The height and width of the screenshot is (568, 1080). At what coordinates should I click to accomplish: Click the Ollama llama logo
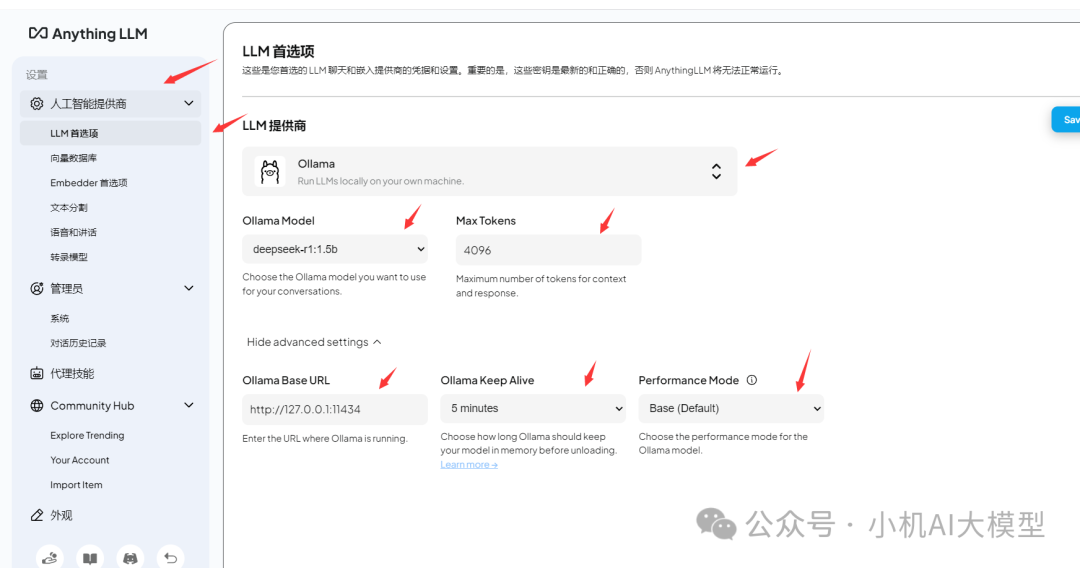click(x=270, y=171)
